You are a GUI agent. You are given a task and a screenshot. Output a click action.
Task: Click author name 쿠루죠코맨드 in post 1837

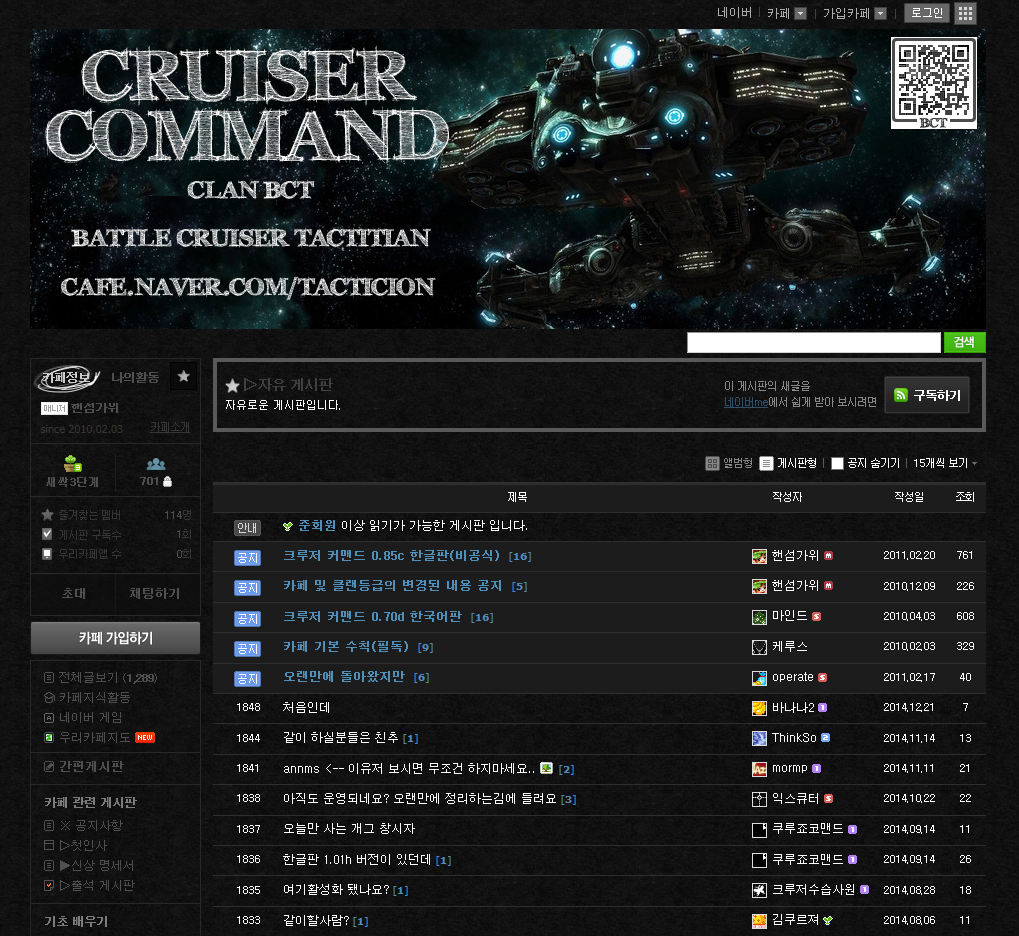[808, 829]
